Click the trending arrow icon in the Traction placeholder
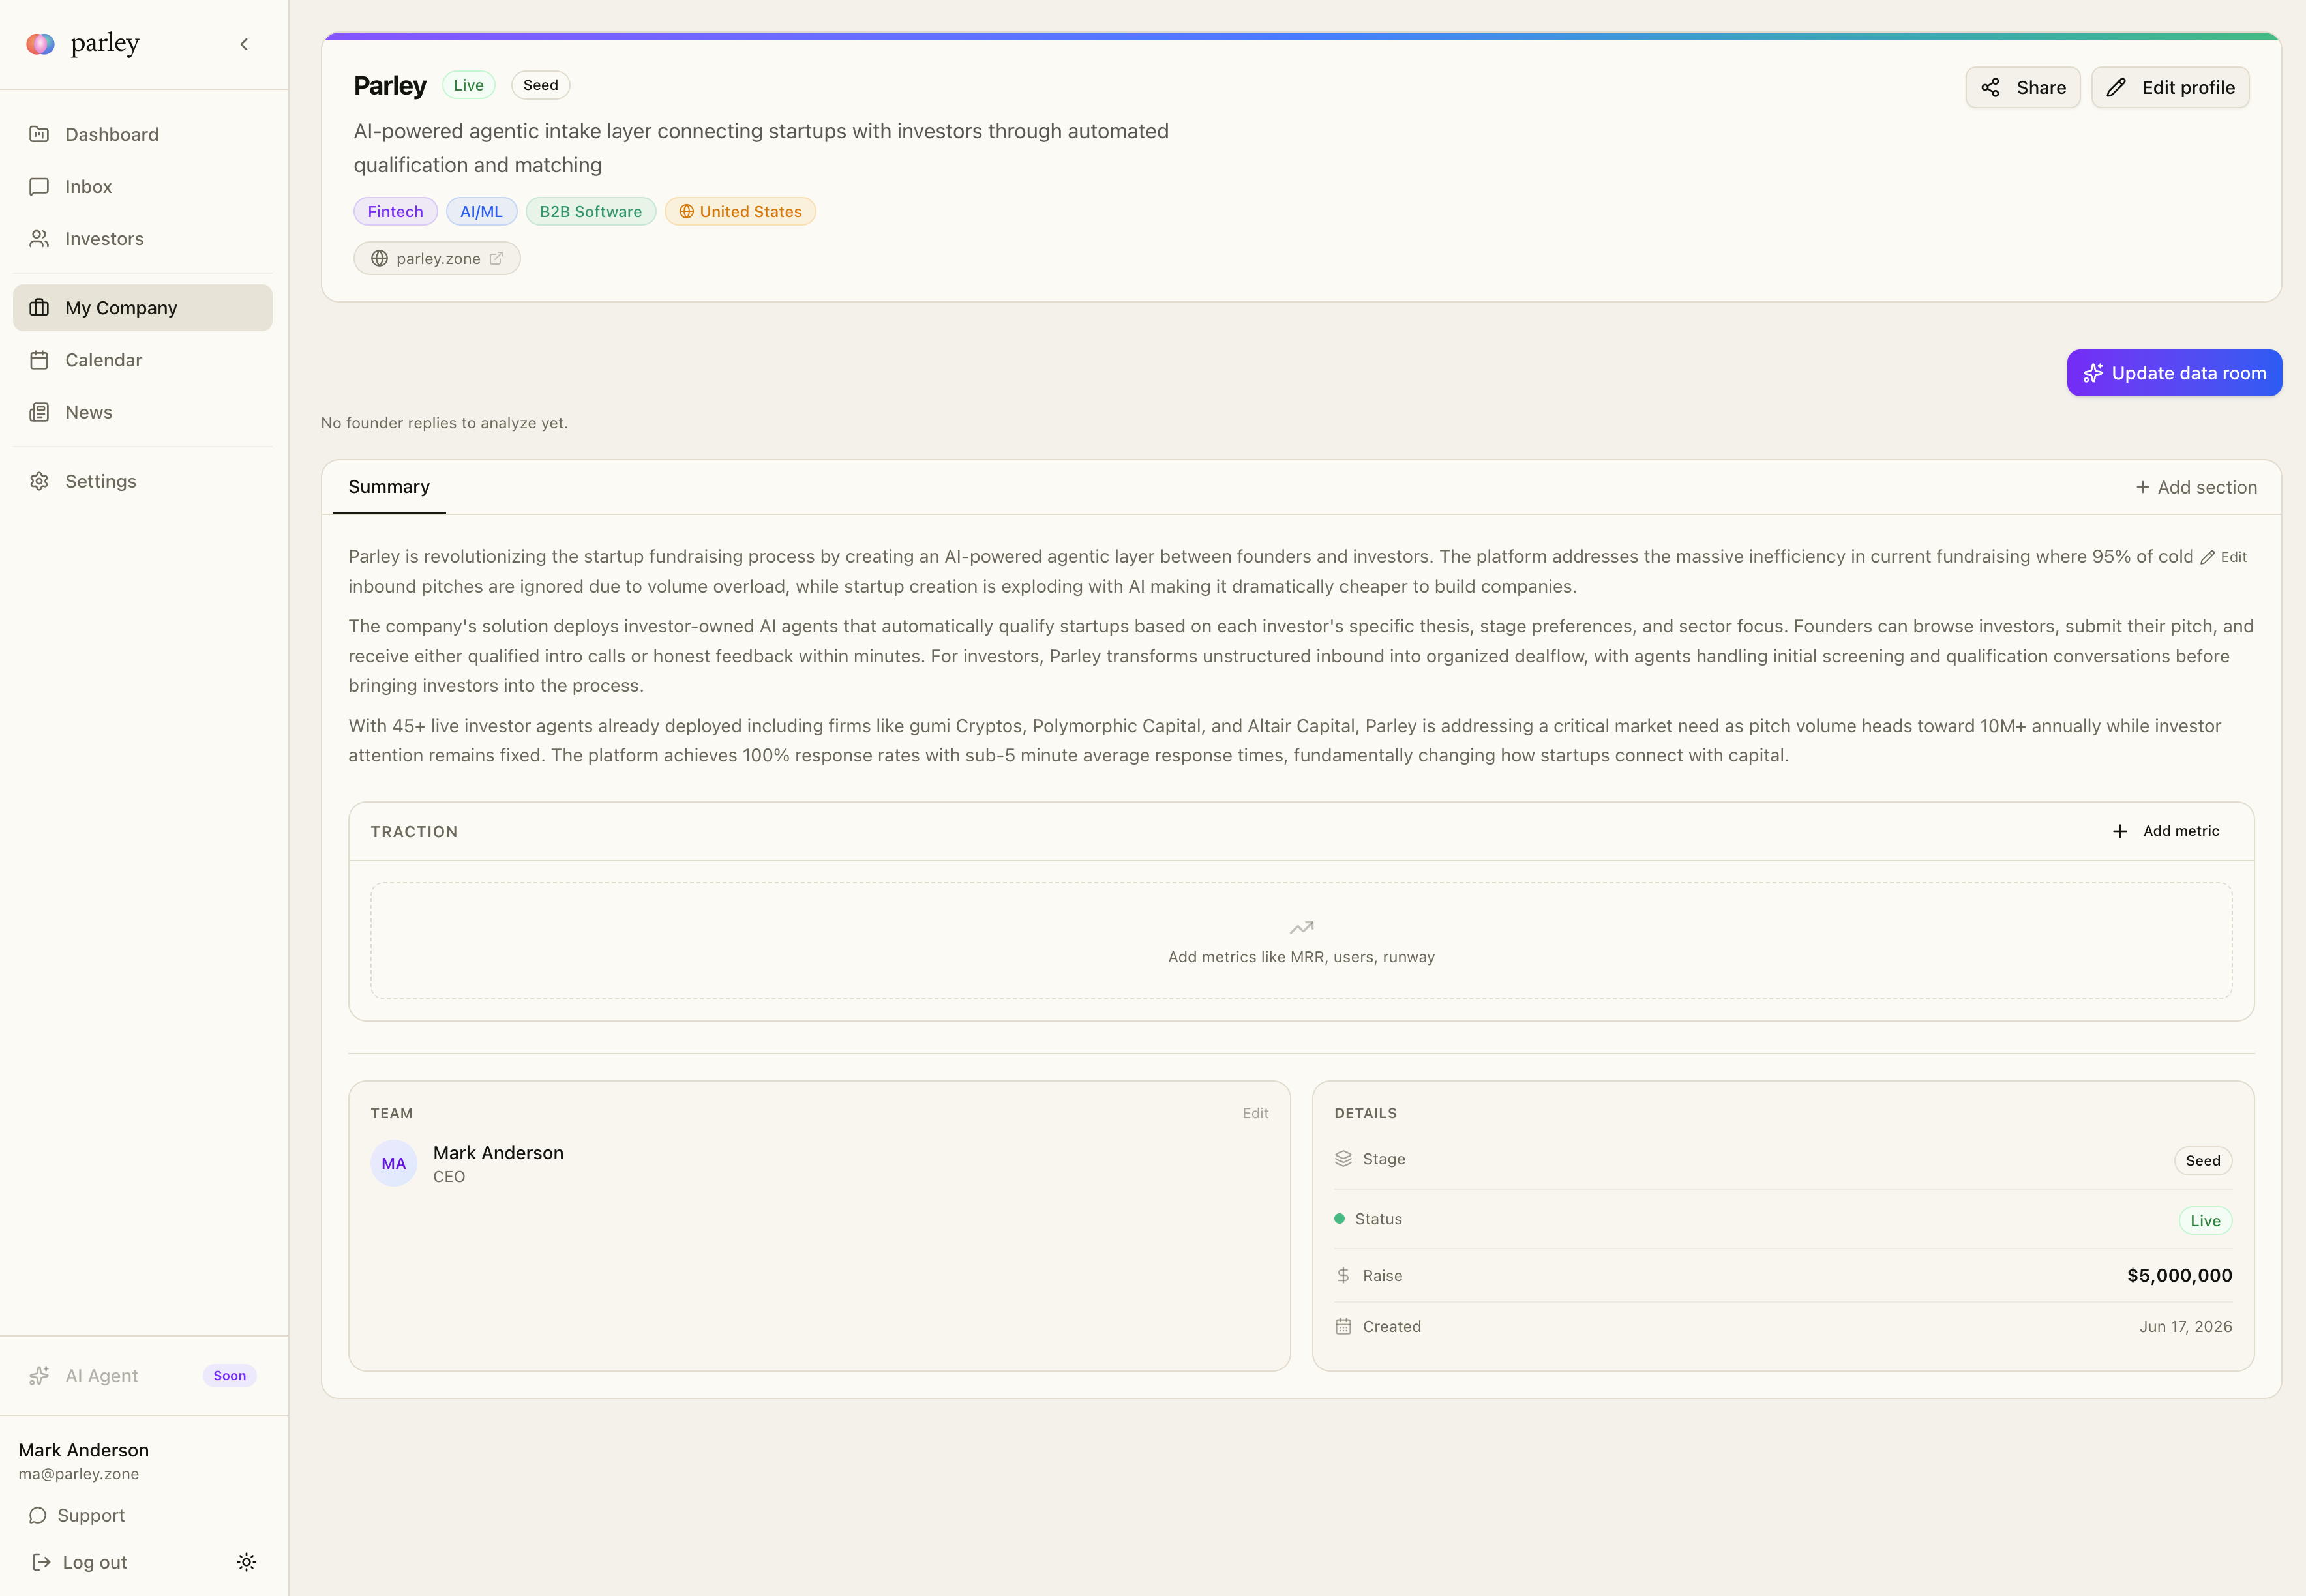 click(x=1301, y=928)
